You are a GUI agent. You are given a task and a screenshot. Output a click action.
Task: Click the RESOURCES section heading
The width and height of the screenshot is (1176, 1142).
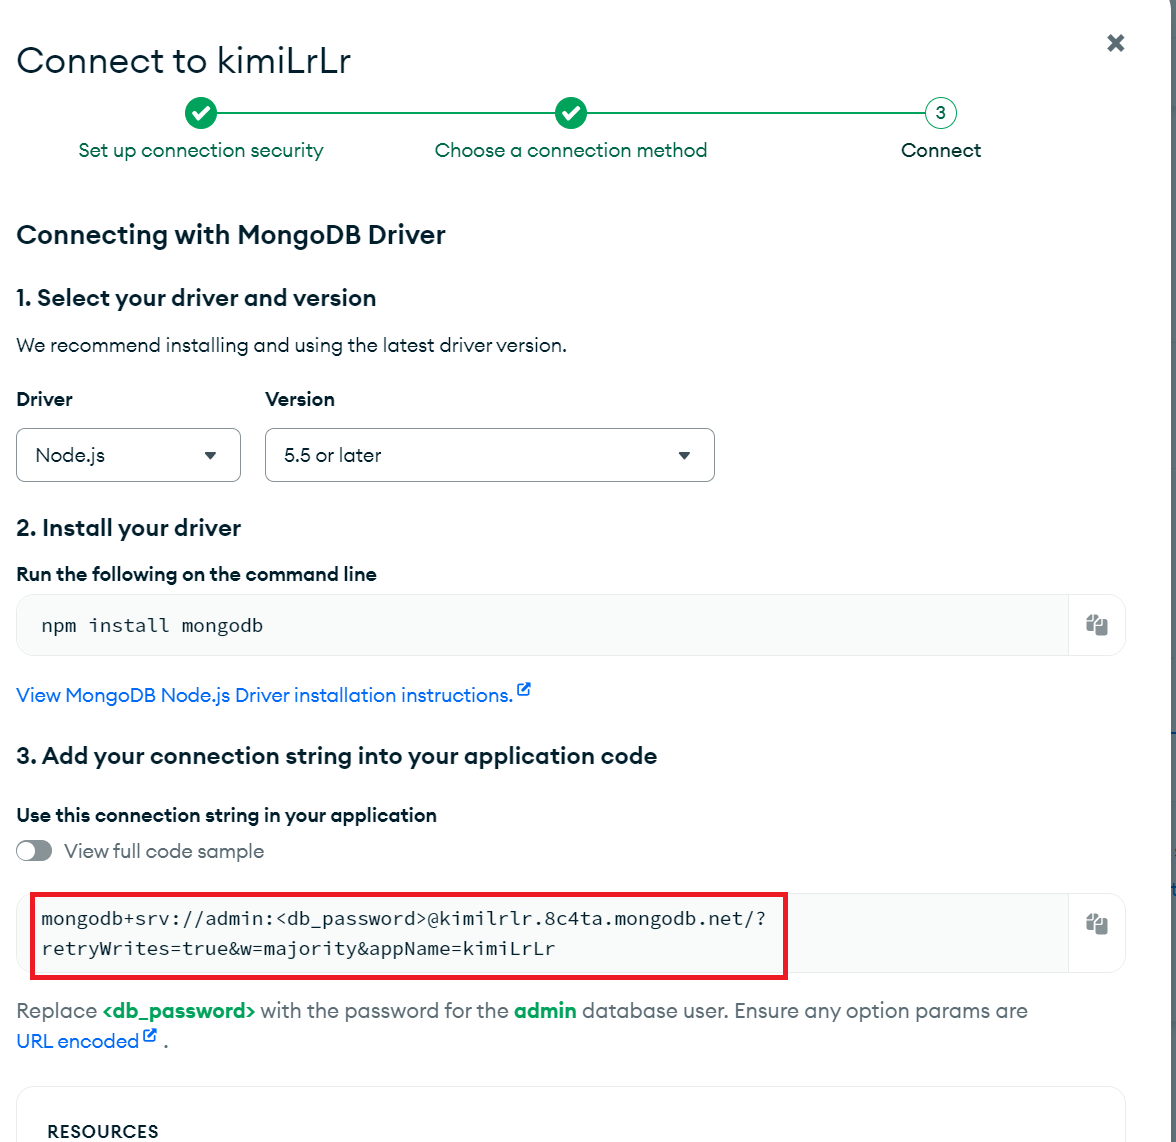tap(103, 1131)
